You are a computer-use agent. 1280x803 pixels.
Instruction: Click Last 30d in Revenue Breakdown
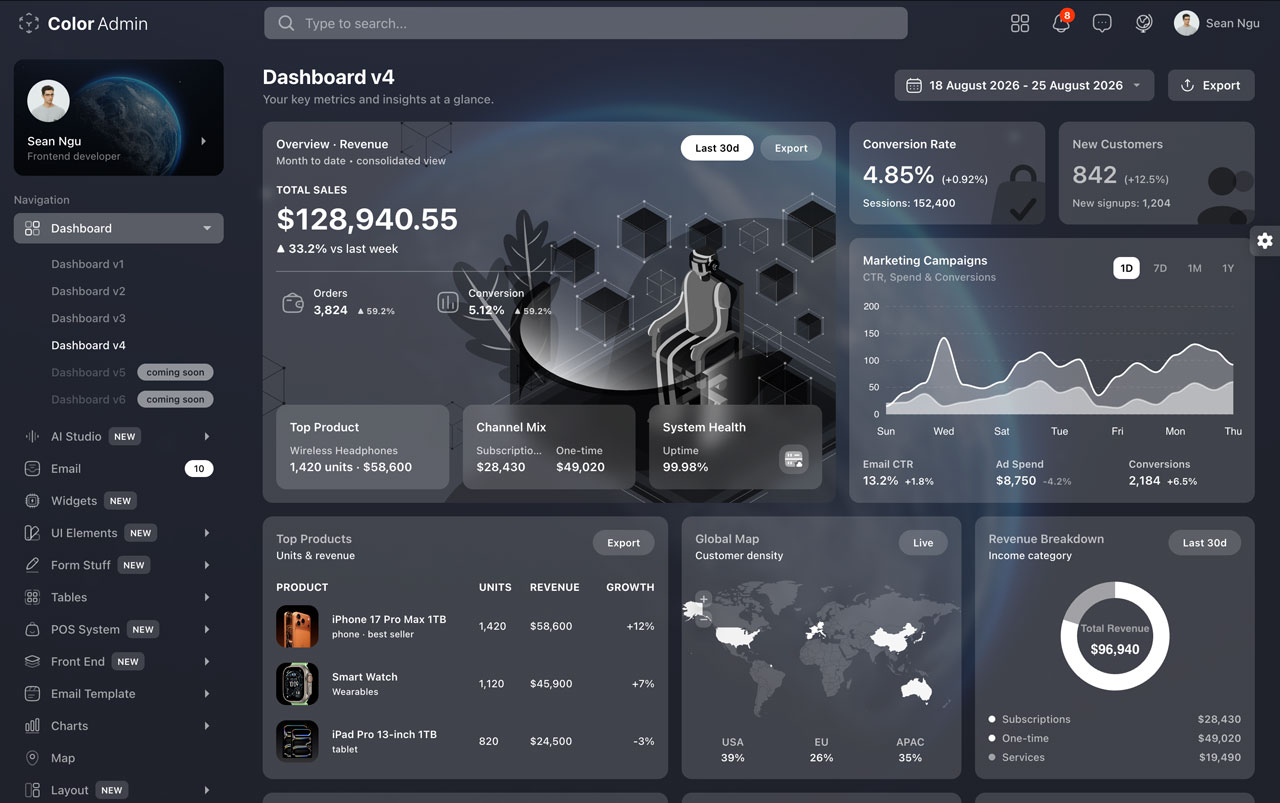coord(1204,543)
